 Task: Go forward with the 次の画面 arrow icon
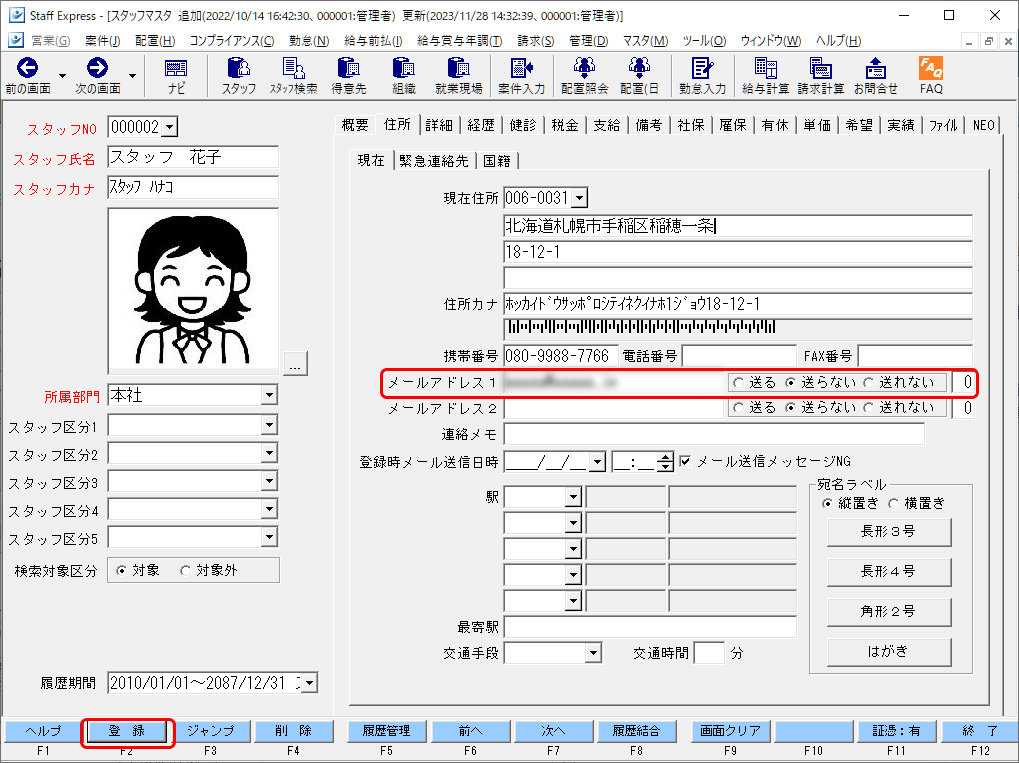(97, 68)
